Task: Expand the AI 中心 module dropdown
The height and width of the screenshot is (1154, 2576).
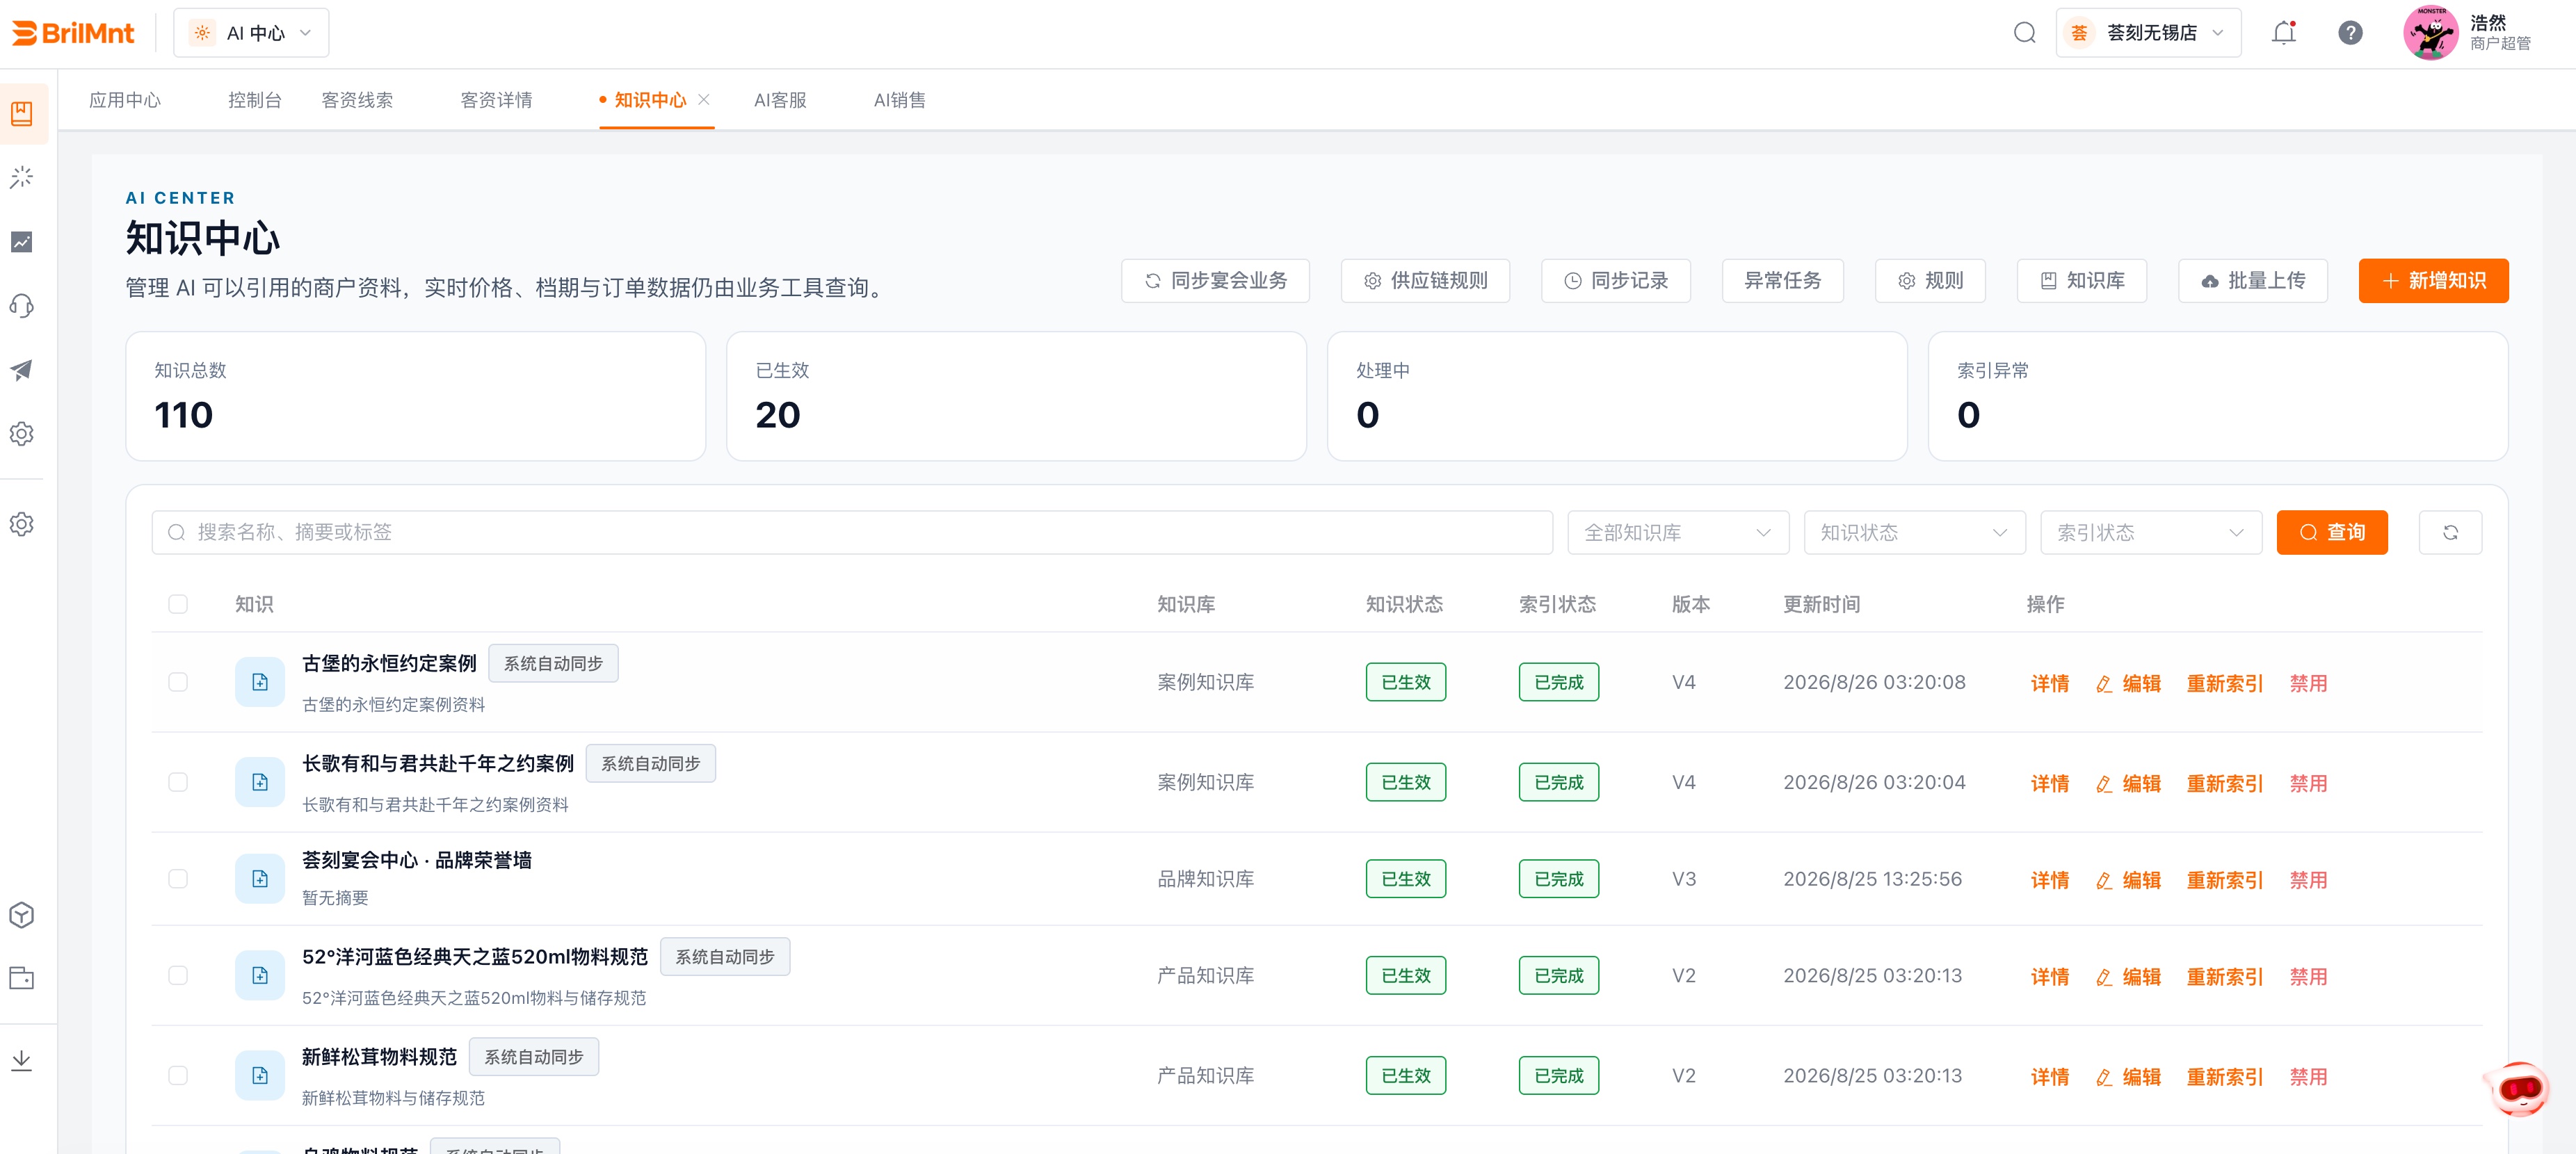Action: click(x=251, y=33)
